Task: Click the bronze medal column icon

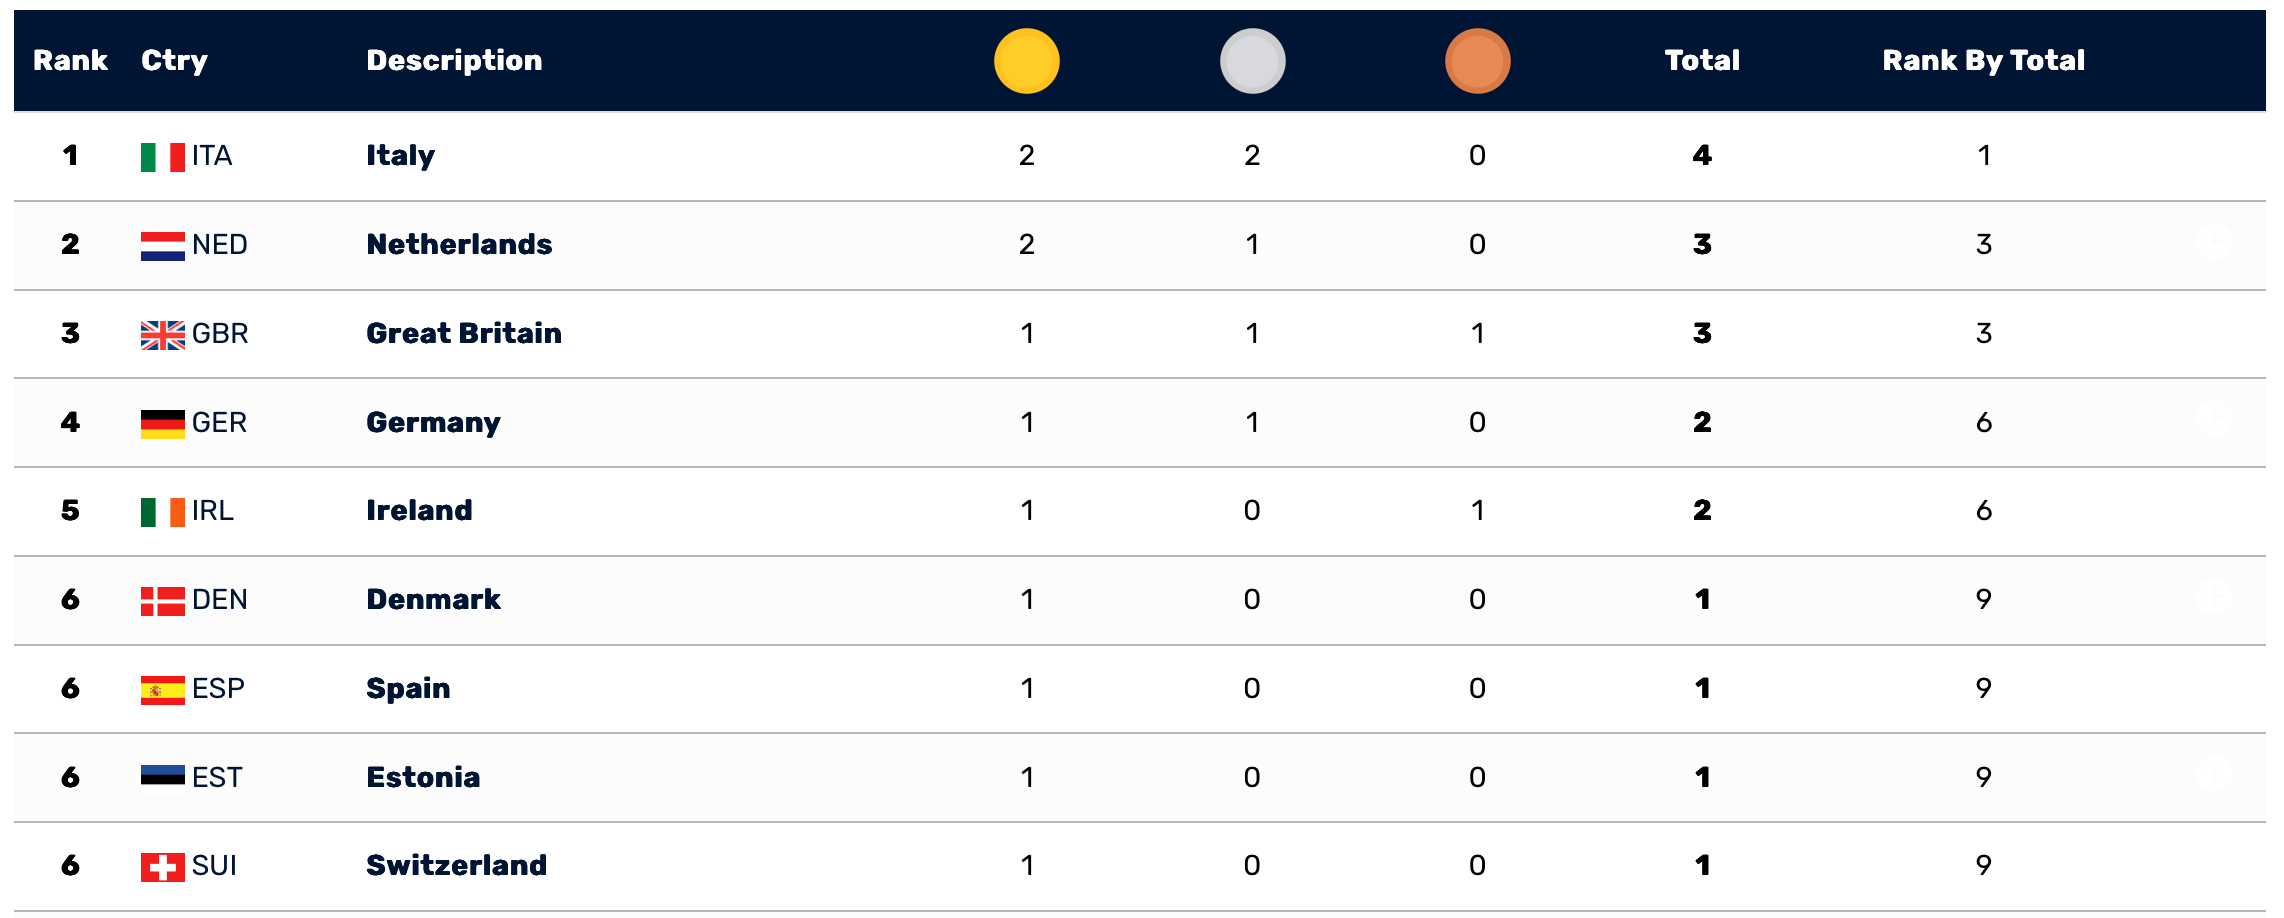Action: (x=1477, y=61)
